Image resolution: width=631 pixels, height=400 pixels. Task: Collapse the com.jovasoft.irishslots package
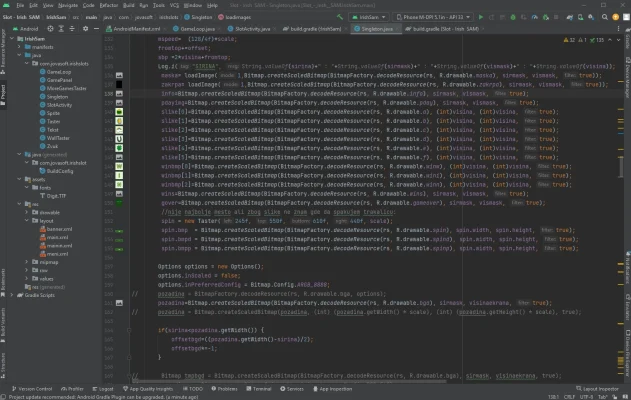[27, 64]
